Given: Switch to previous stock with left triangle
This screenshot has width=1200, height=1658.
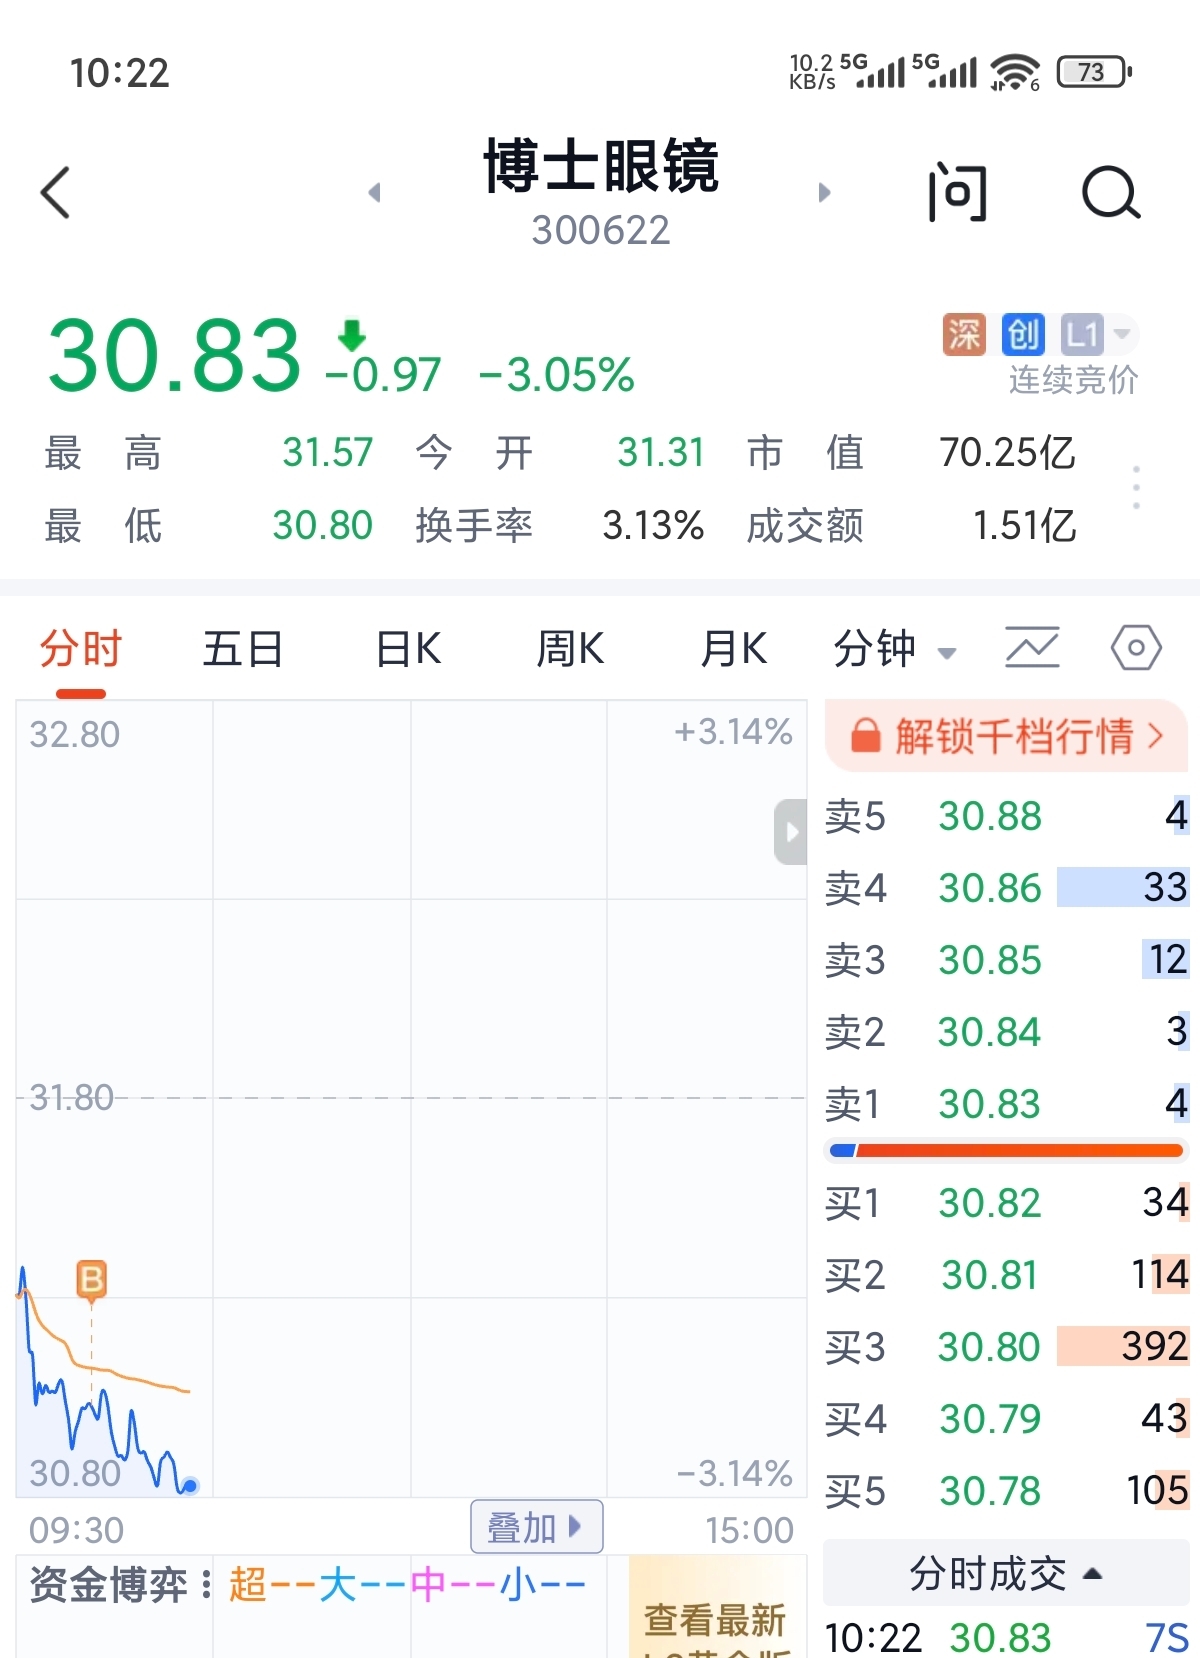Looking at the screenshot, I should tap(375, 192).
